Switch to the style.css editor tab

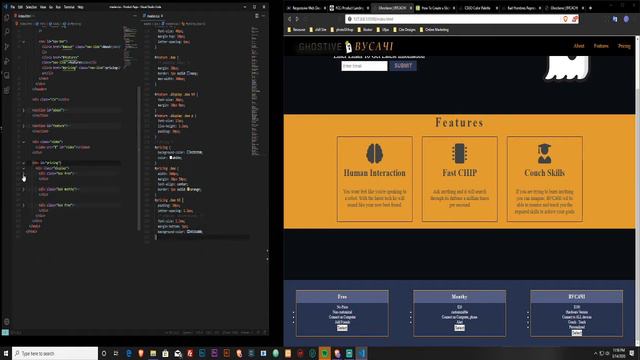(153, 16)
